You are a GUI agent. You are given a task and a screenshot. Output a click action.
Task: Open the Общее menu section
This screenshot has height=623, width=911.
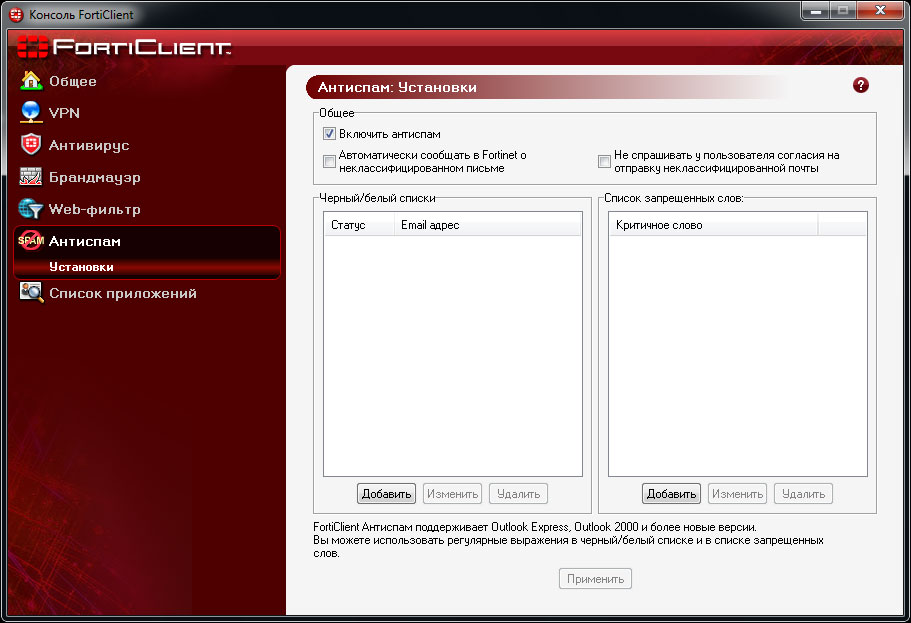73,81
